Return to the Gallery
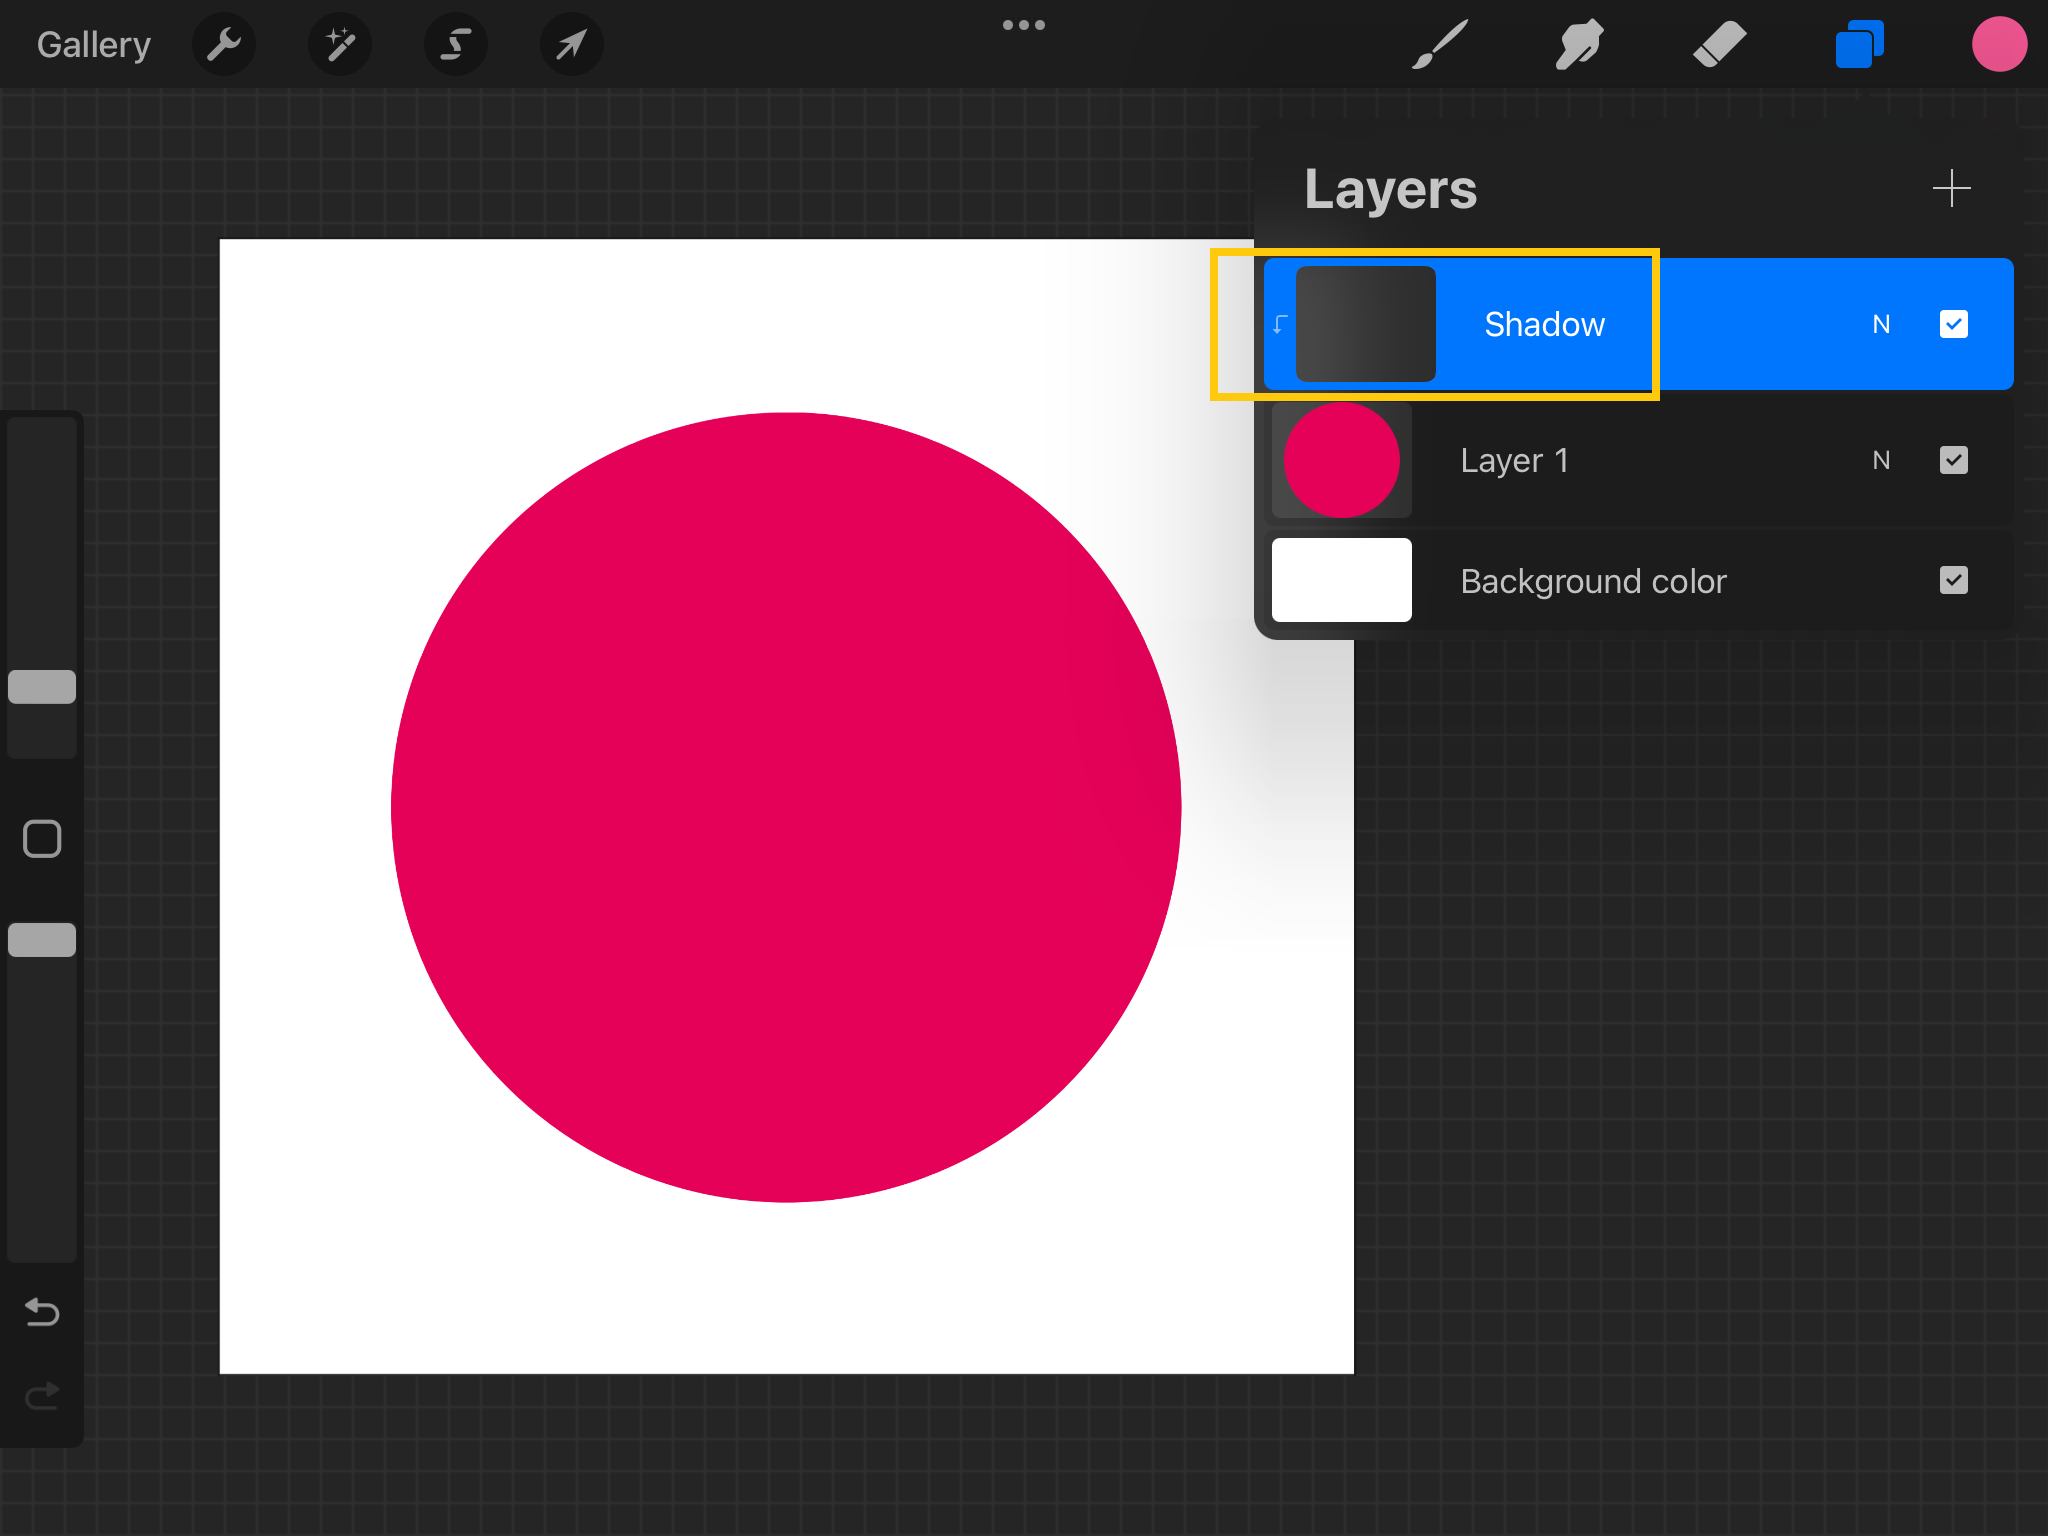 click(93, 44)
